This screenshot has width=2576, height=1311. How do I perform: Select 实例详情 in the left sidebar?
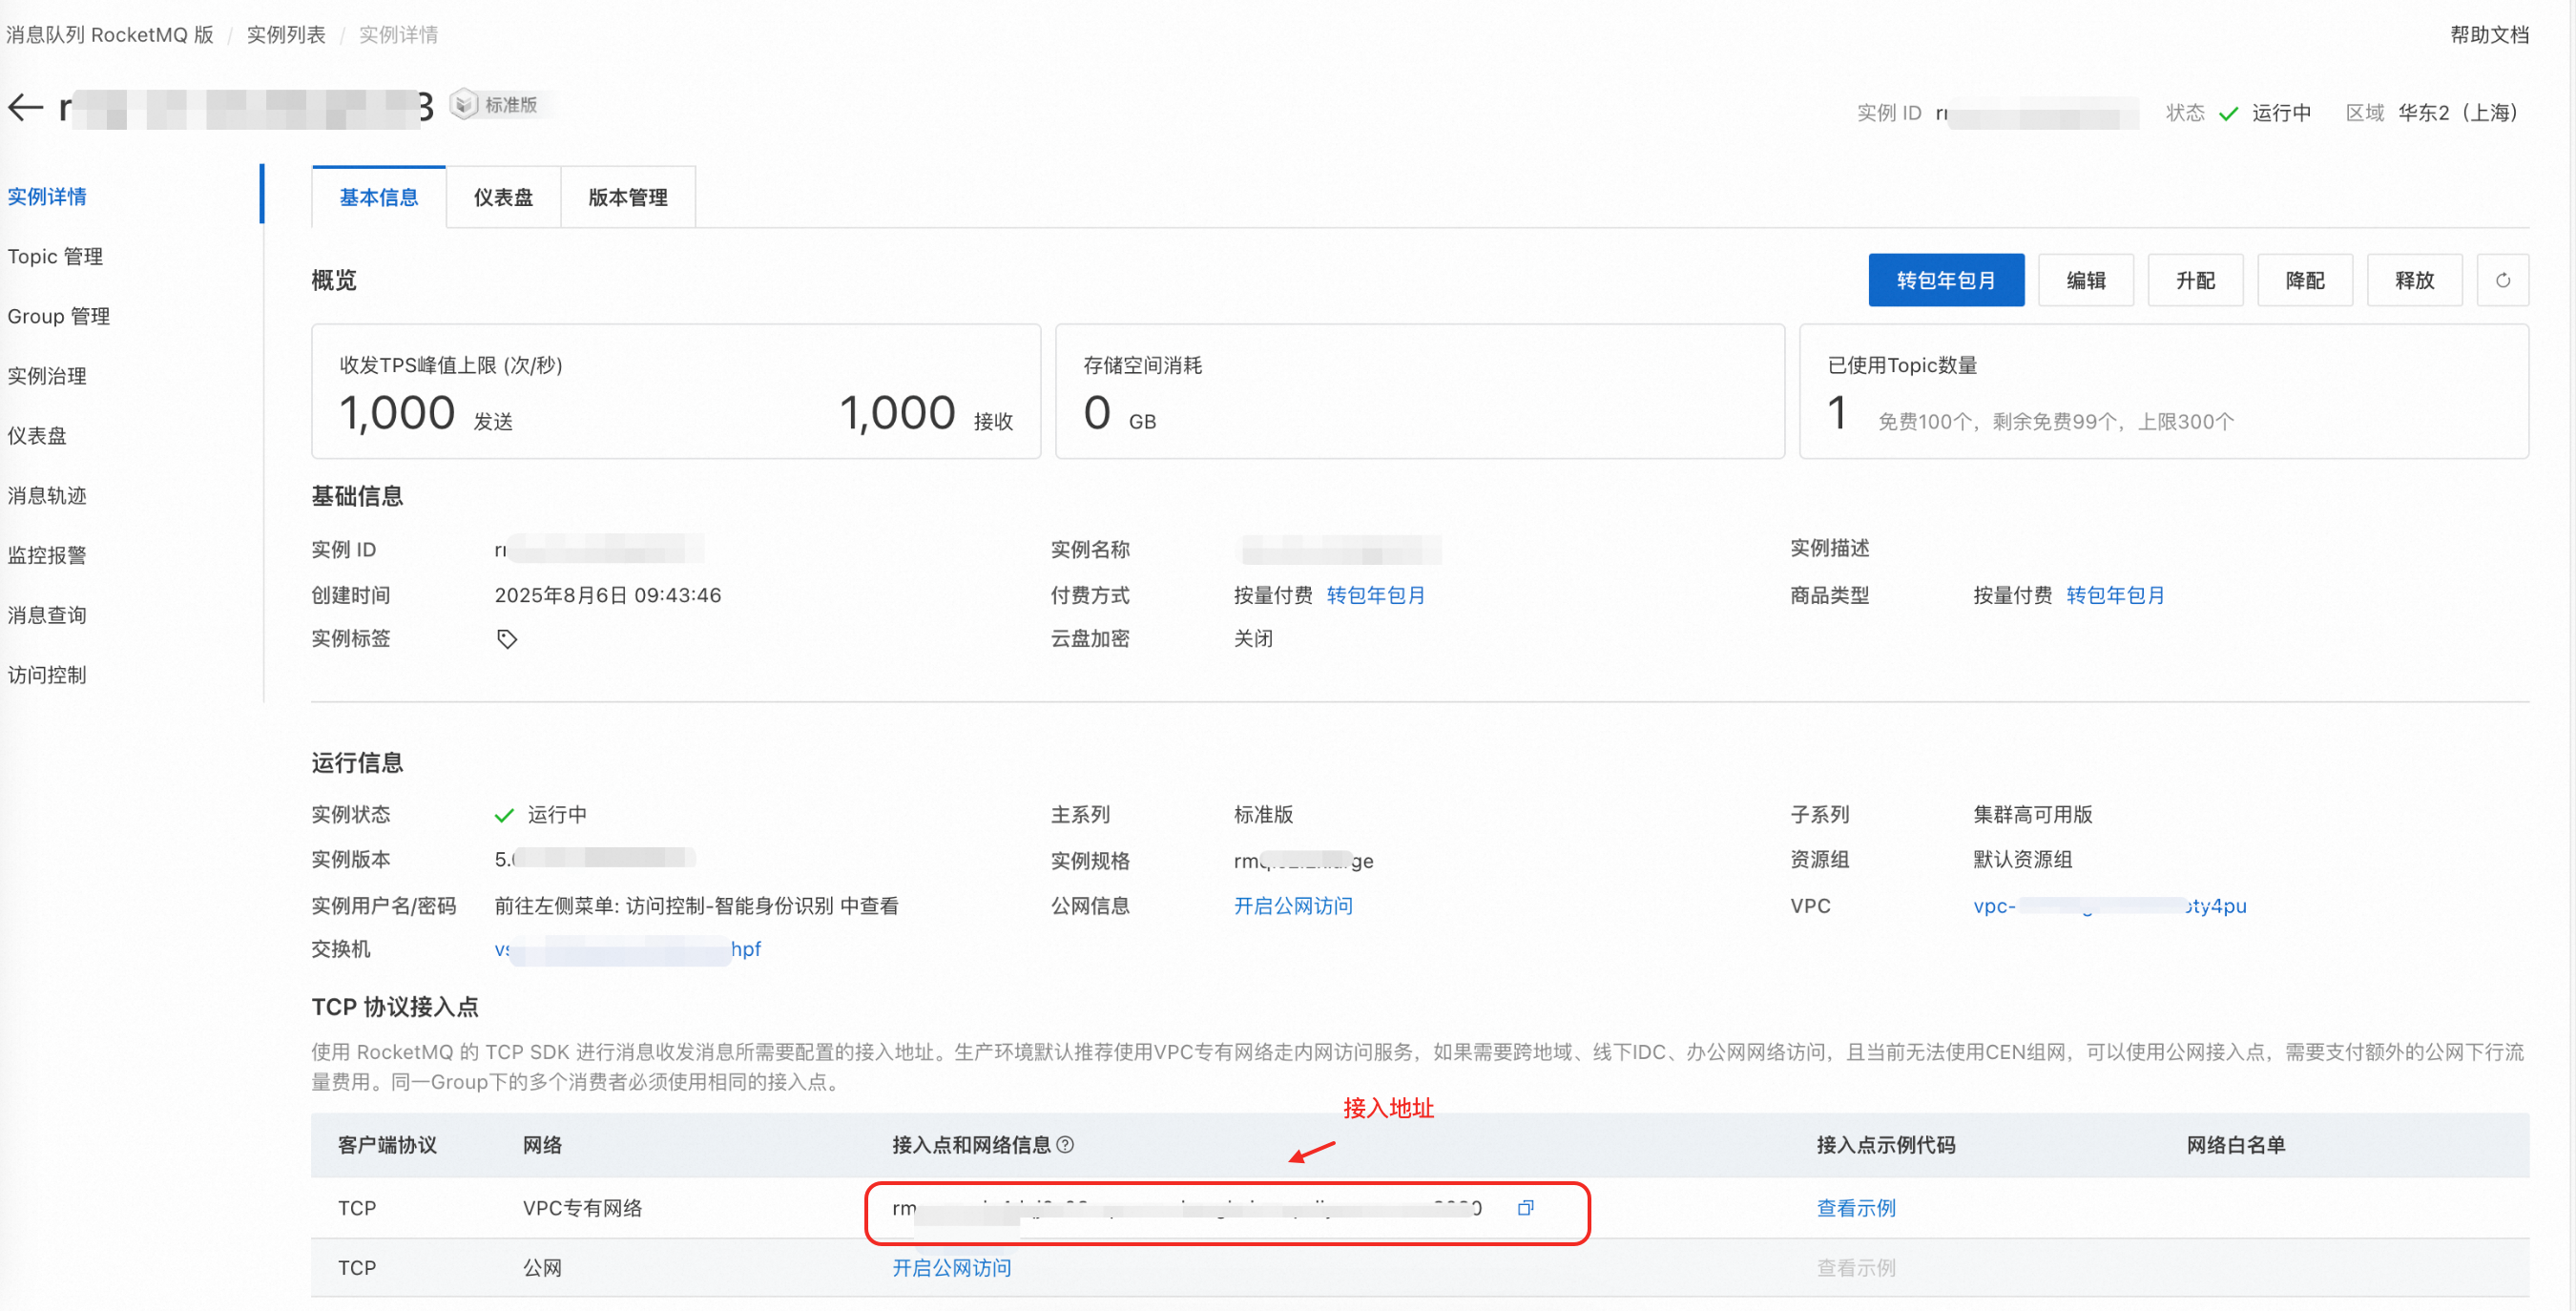[47, 196]
